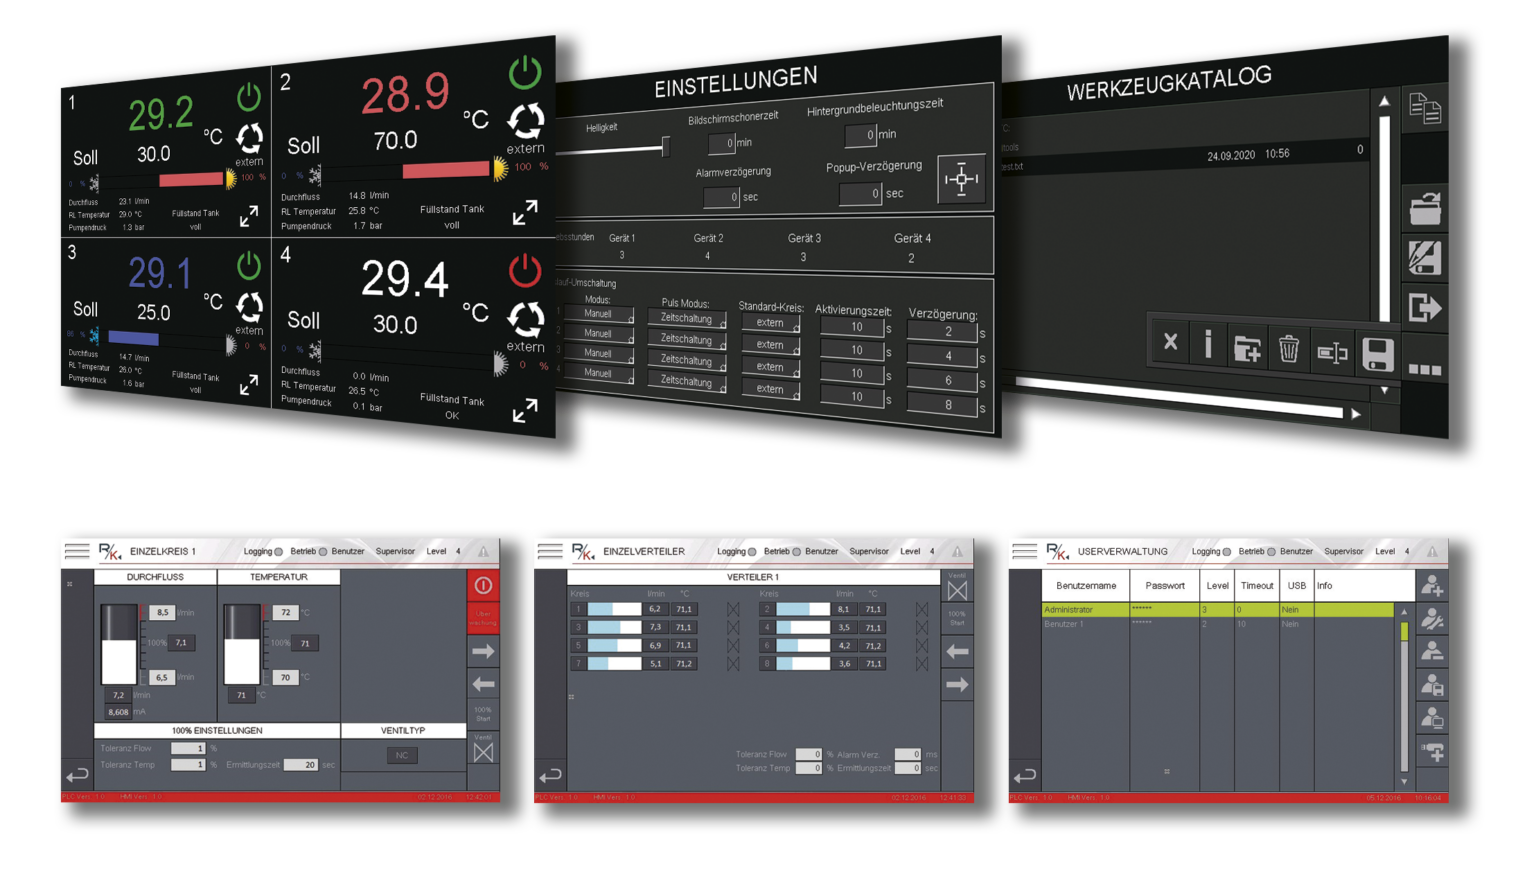Image resolution: width=1536 pixels, height=871 pixels.
Task: Click the trash delete icon in Werkzeugkatalog
Action: [x=1289, y=349]
